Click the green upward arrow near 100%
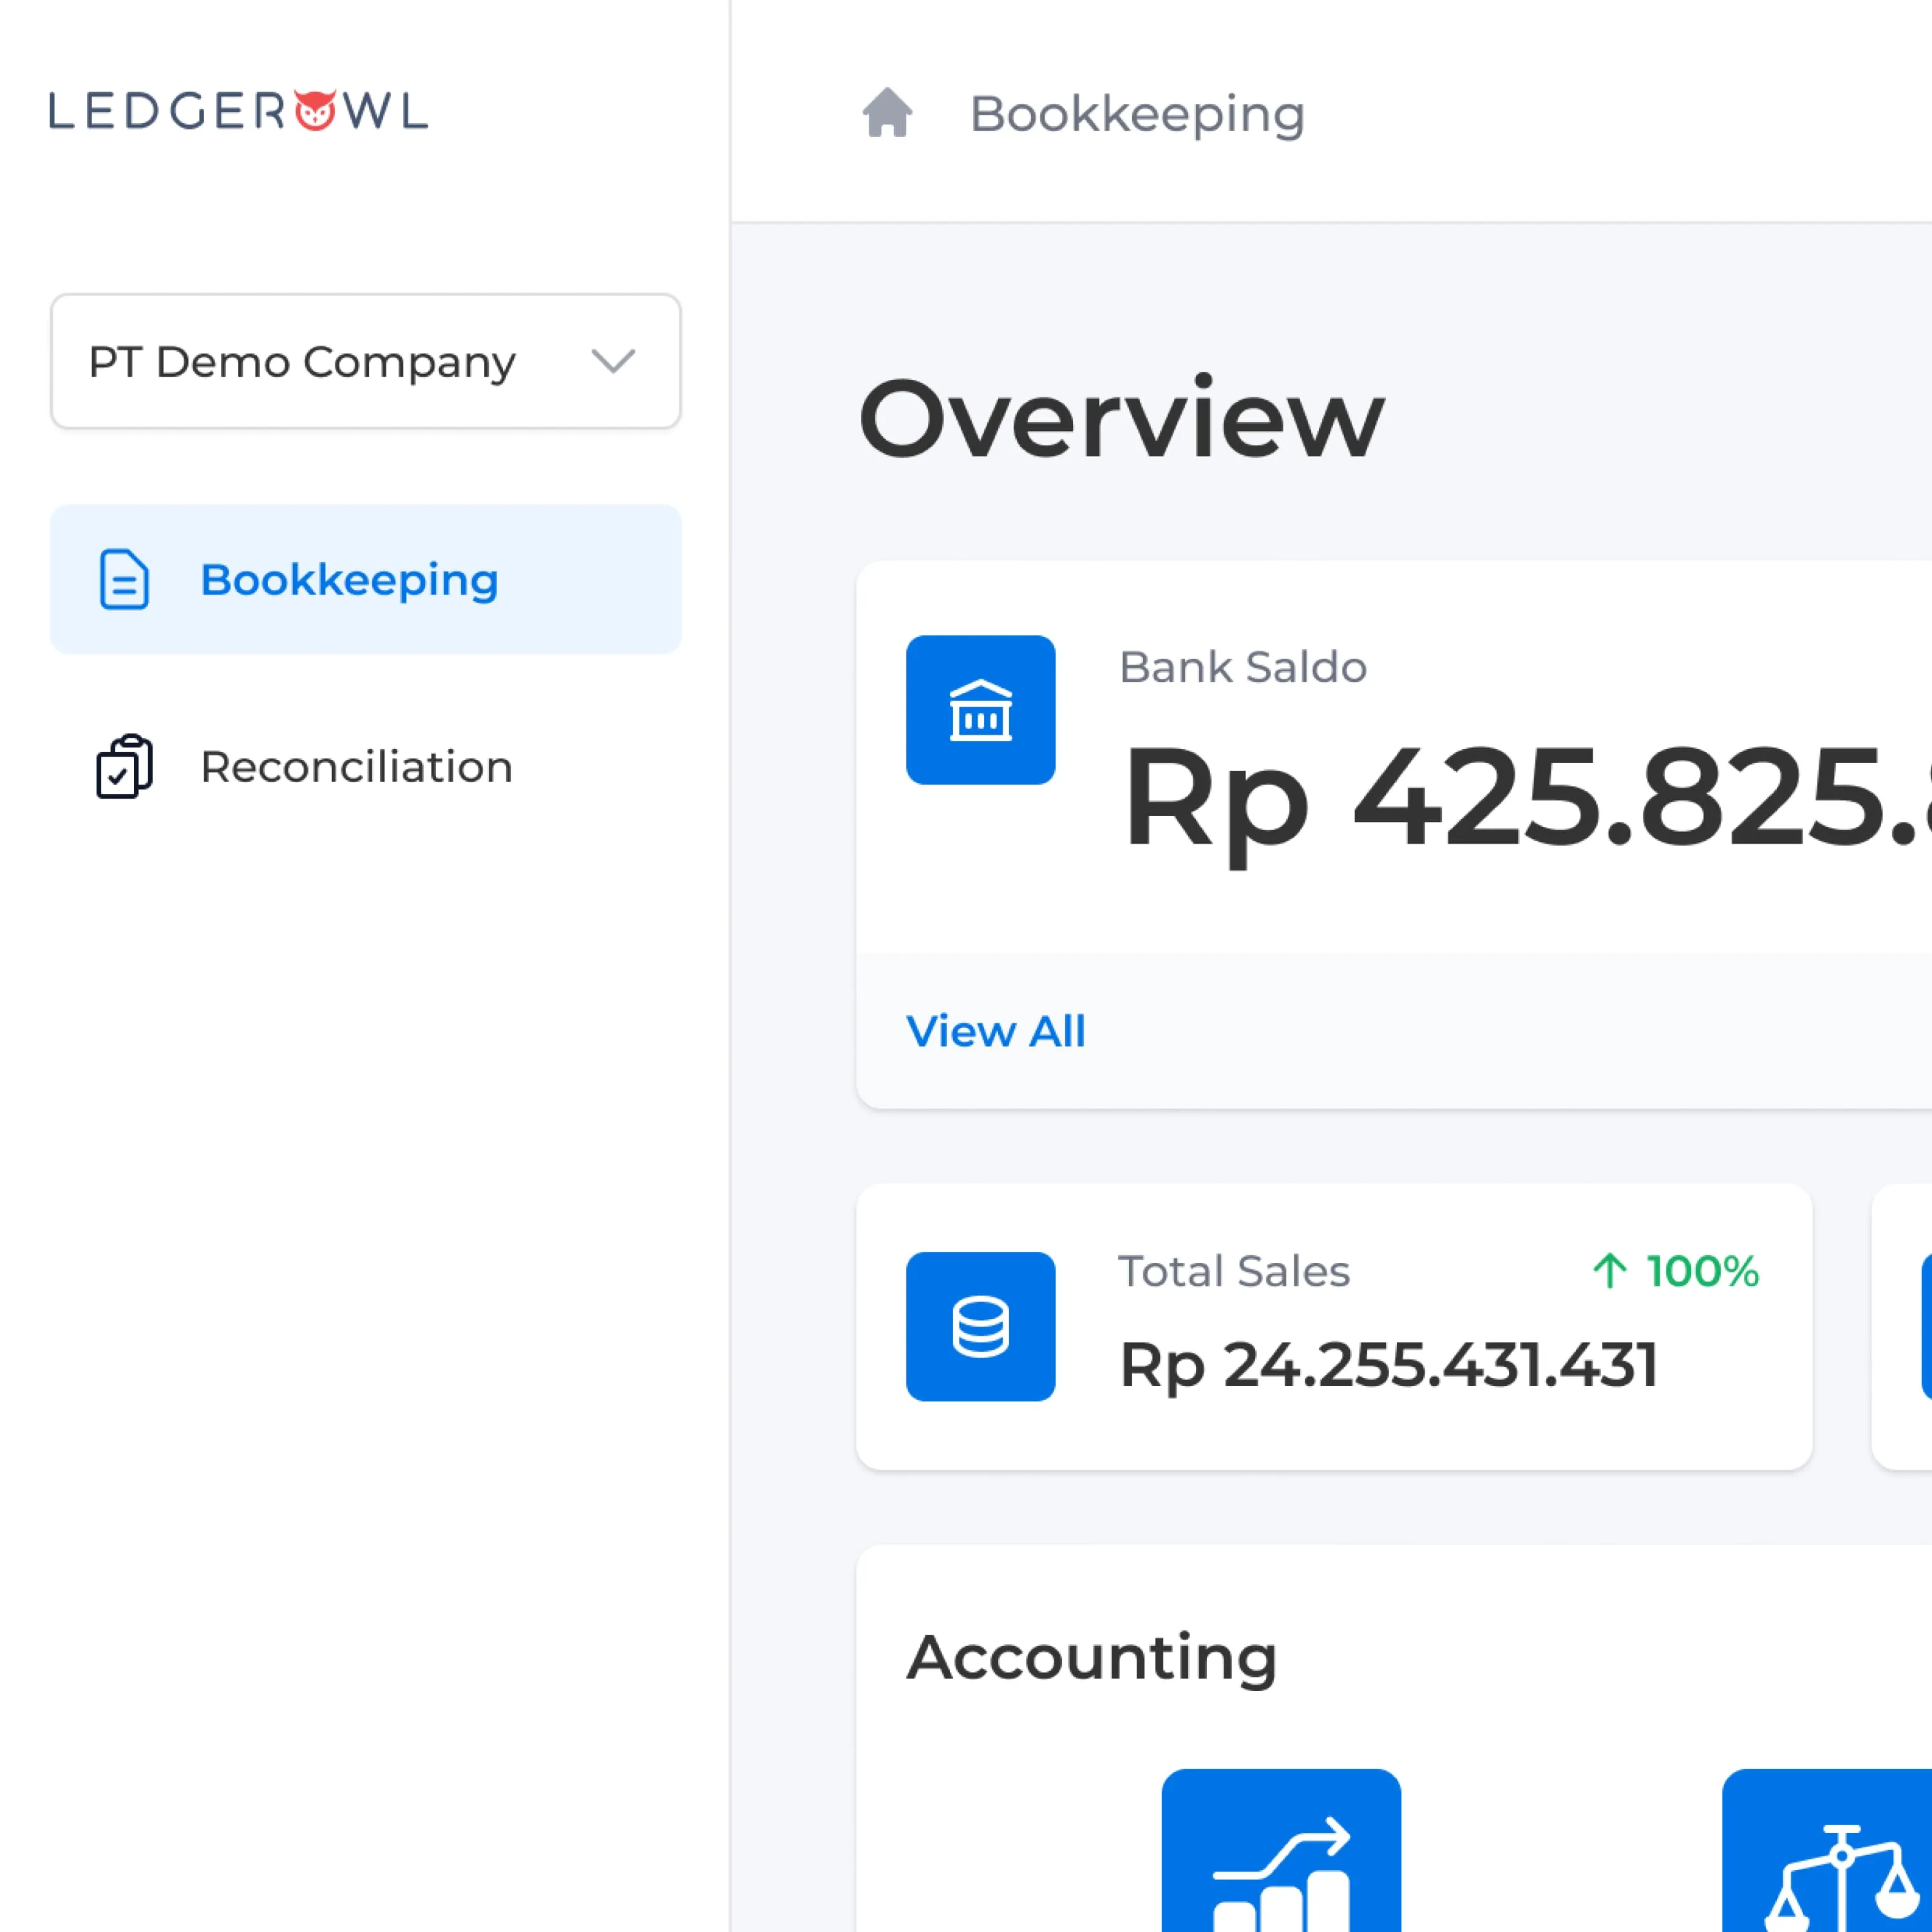Screen dimensions: 1932x1932 [1609, 1271]
